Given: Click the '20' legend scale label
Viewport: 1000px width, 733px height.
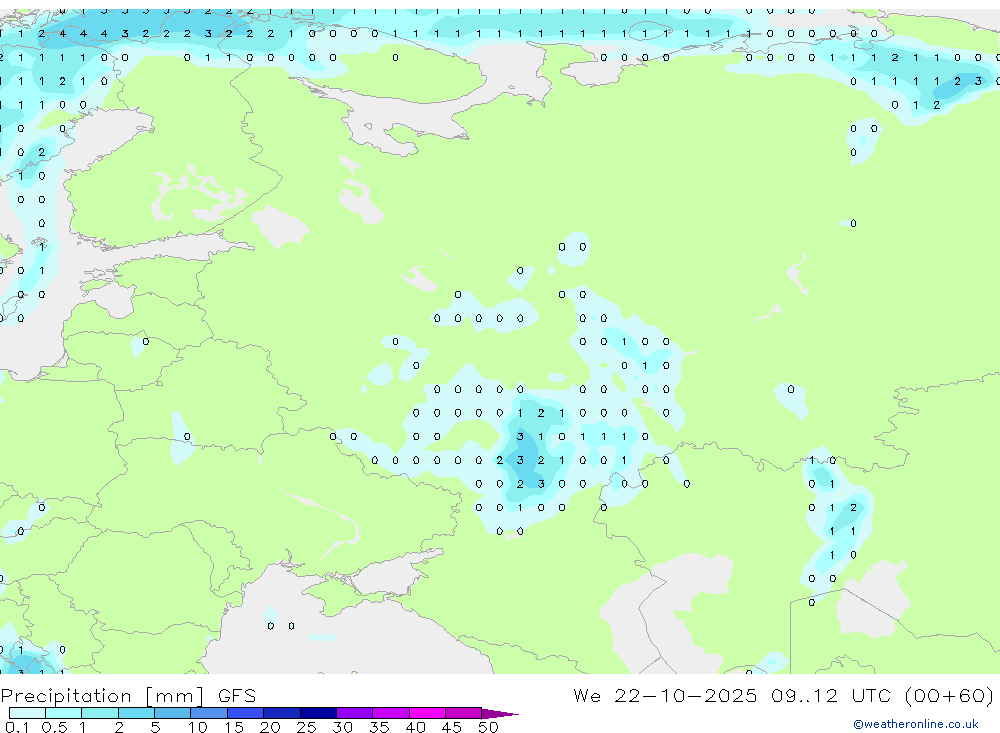Looking at the screenshot, I should (270, 727).
